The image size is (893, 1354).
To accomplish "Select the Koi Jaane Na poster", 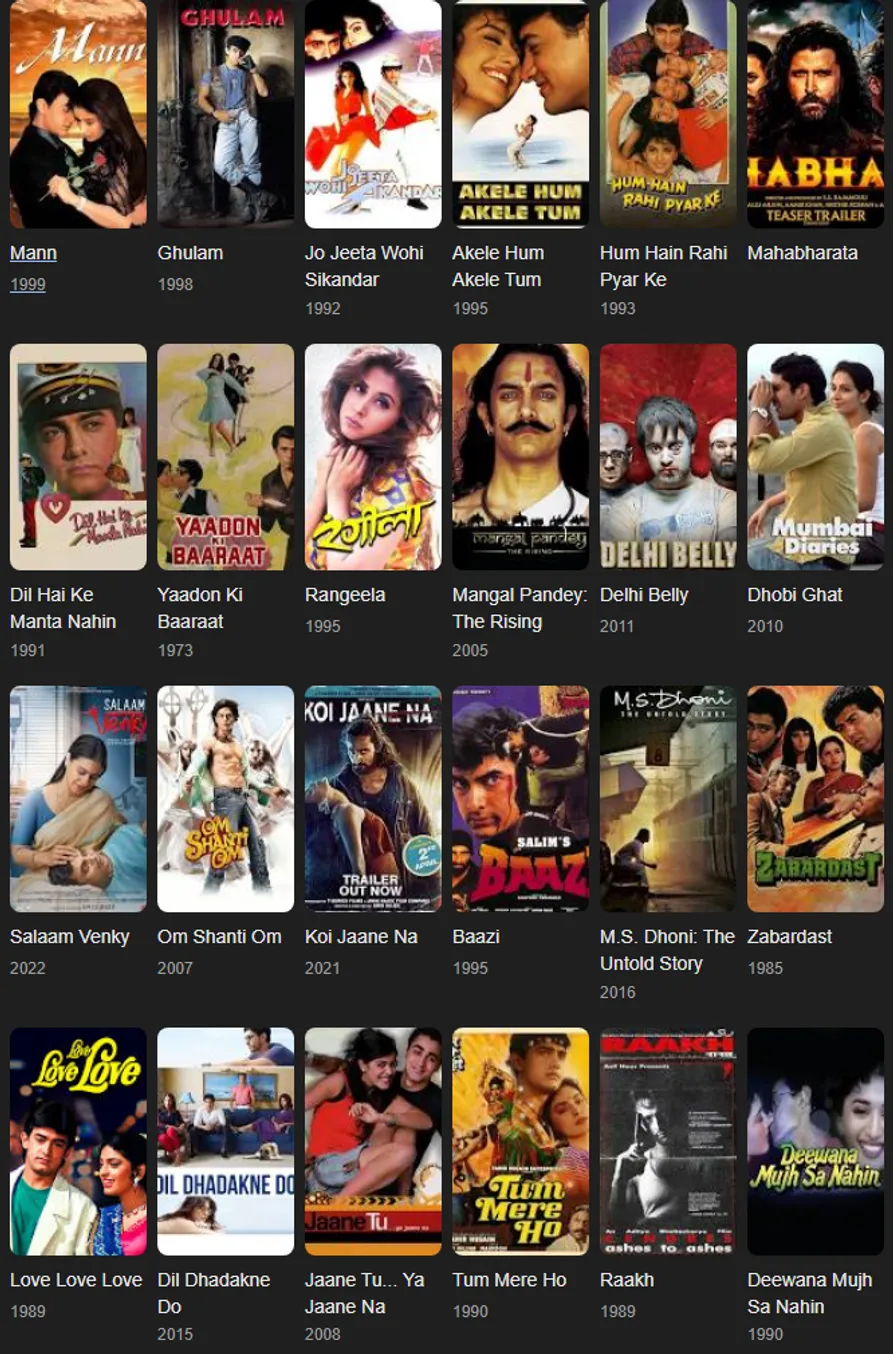I will coord(373,799).
